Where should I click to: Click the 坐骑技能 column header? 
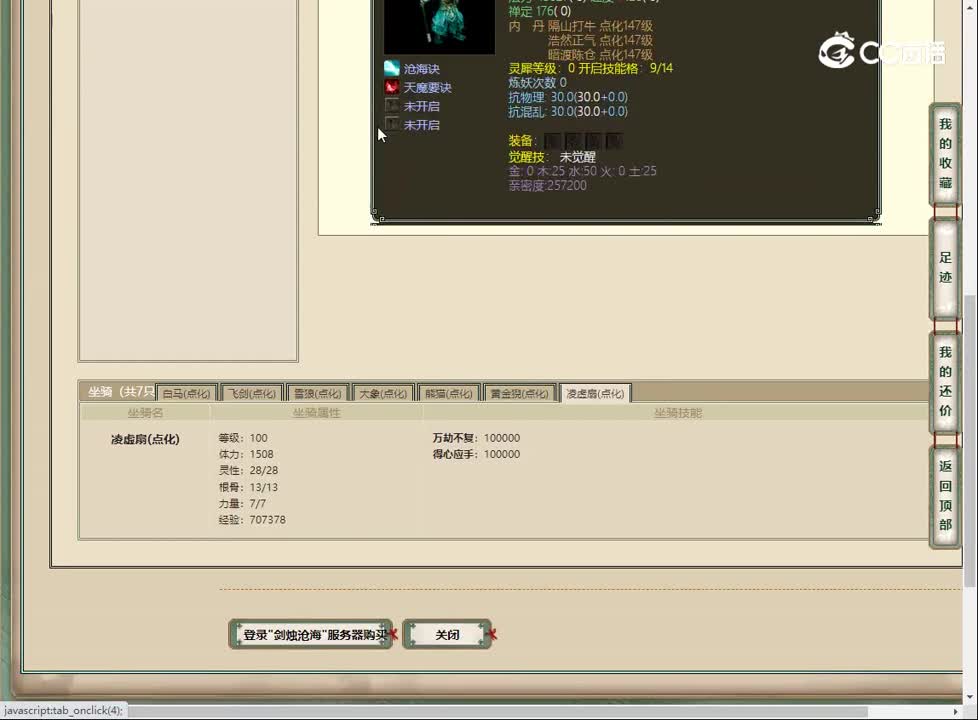[x=678, y=412]
